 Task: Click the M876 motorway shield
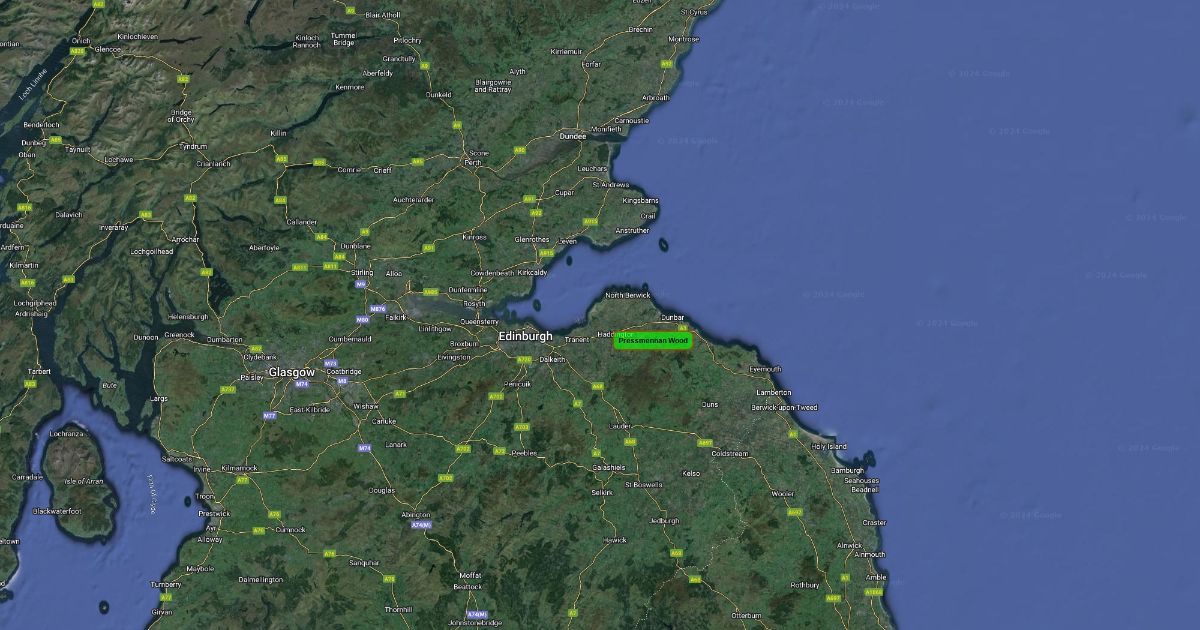click(378, 309)
